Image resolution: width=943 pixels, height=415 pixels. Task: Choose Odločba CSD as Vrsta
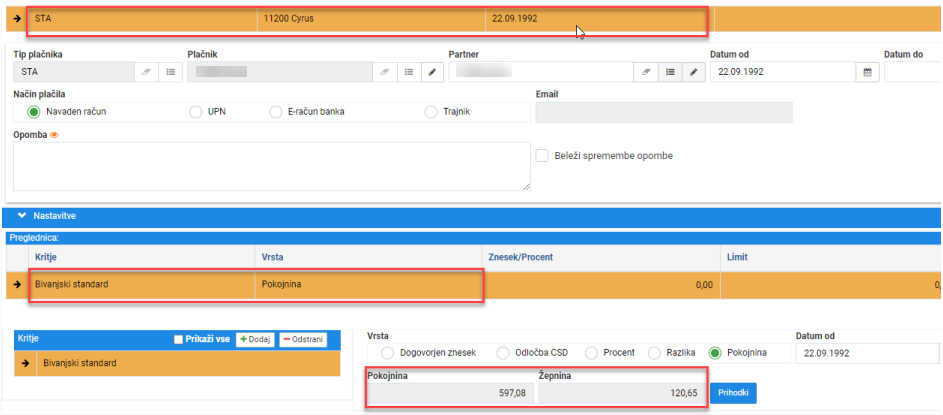(x=503, y=353)
